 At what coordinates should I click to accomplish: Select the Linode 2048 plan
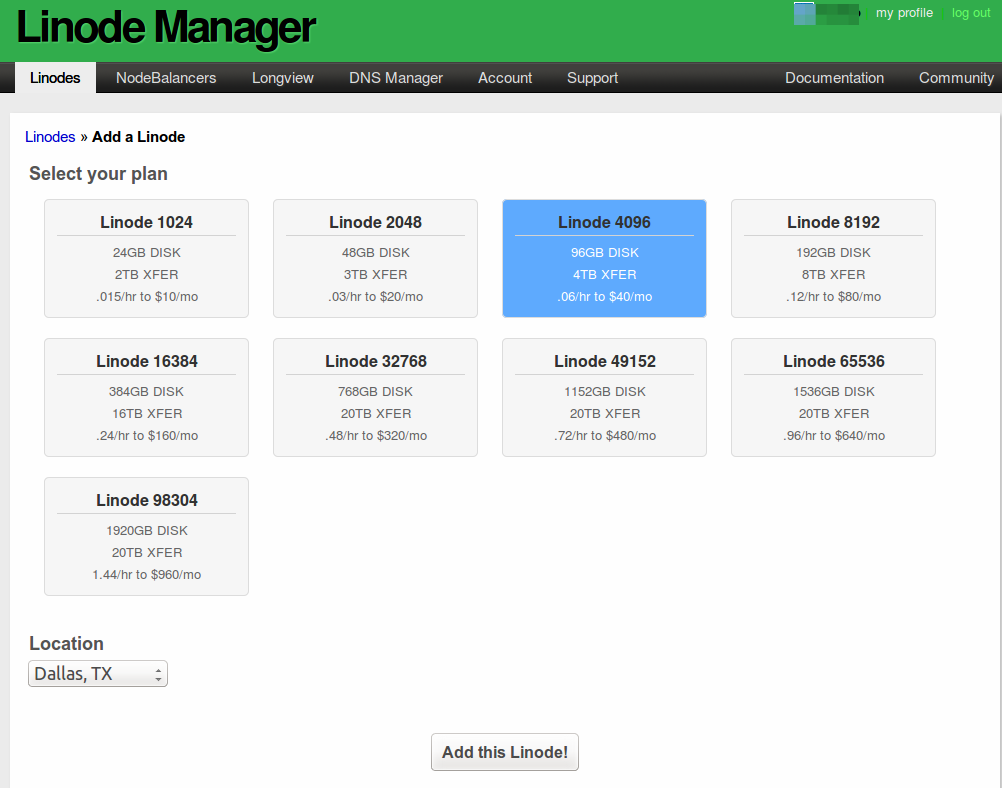[x=375, y=258]
